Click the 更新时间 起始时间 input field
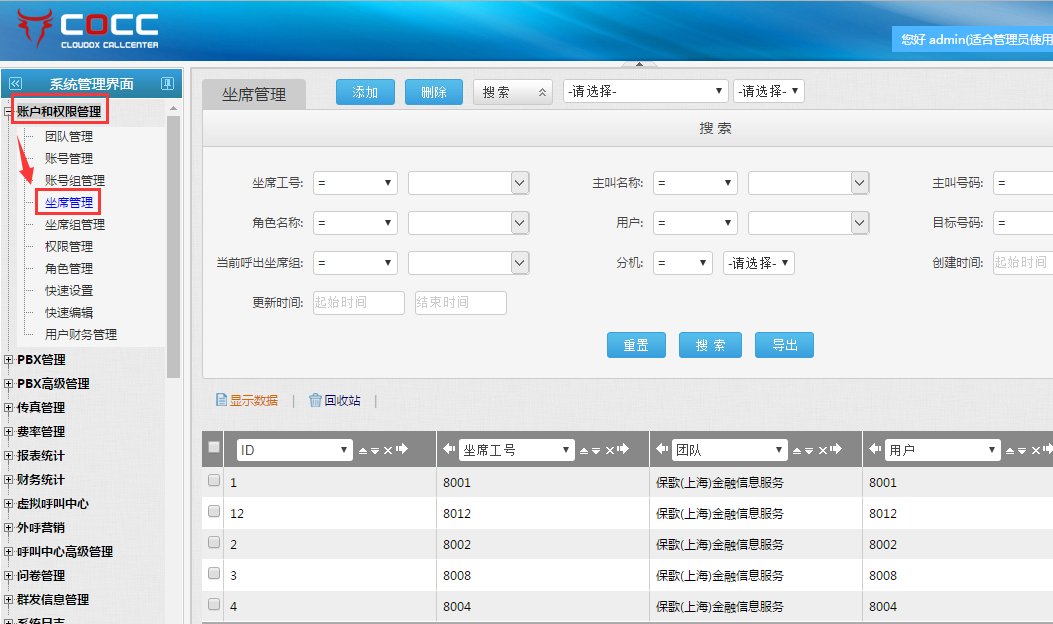Viewport: 1053px width, 624px height. pos(358,303)
